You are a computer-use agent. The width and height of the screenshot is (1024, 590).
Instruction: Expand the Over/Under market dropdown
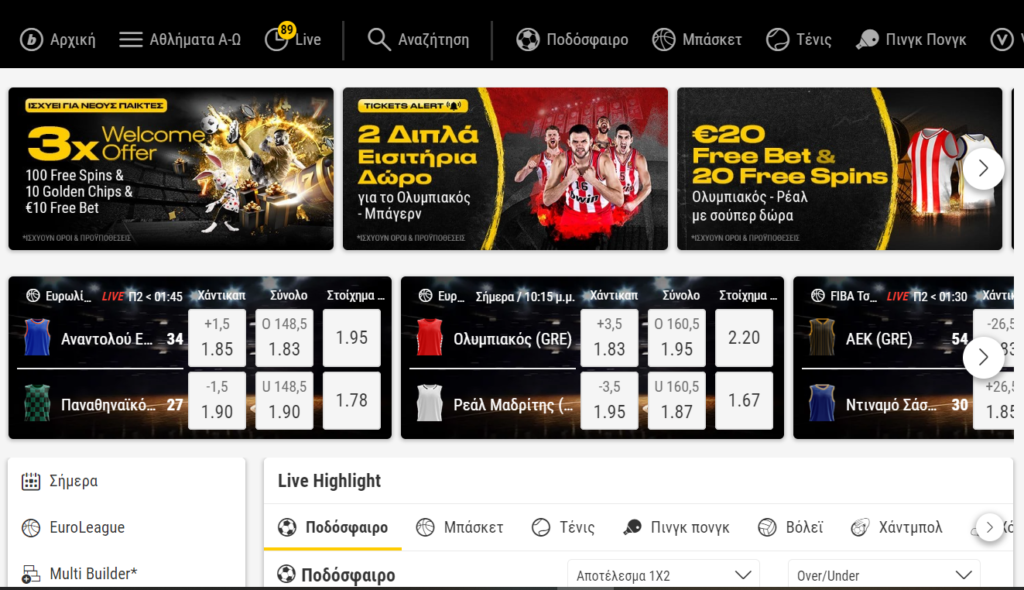(884, 575)
